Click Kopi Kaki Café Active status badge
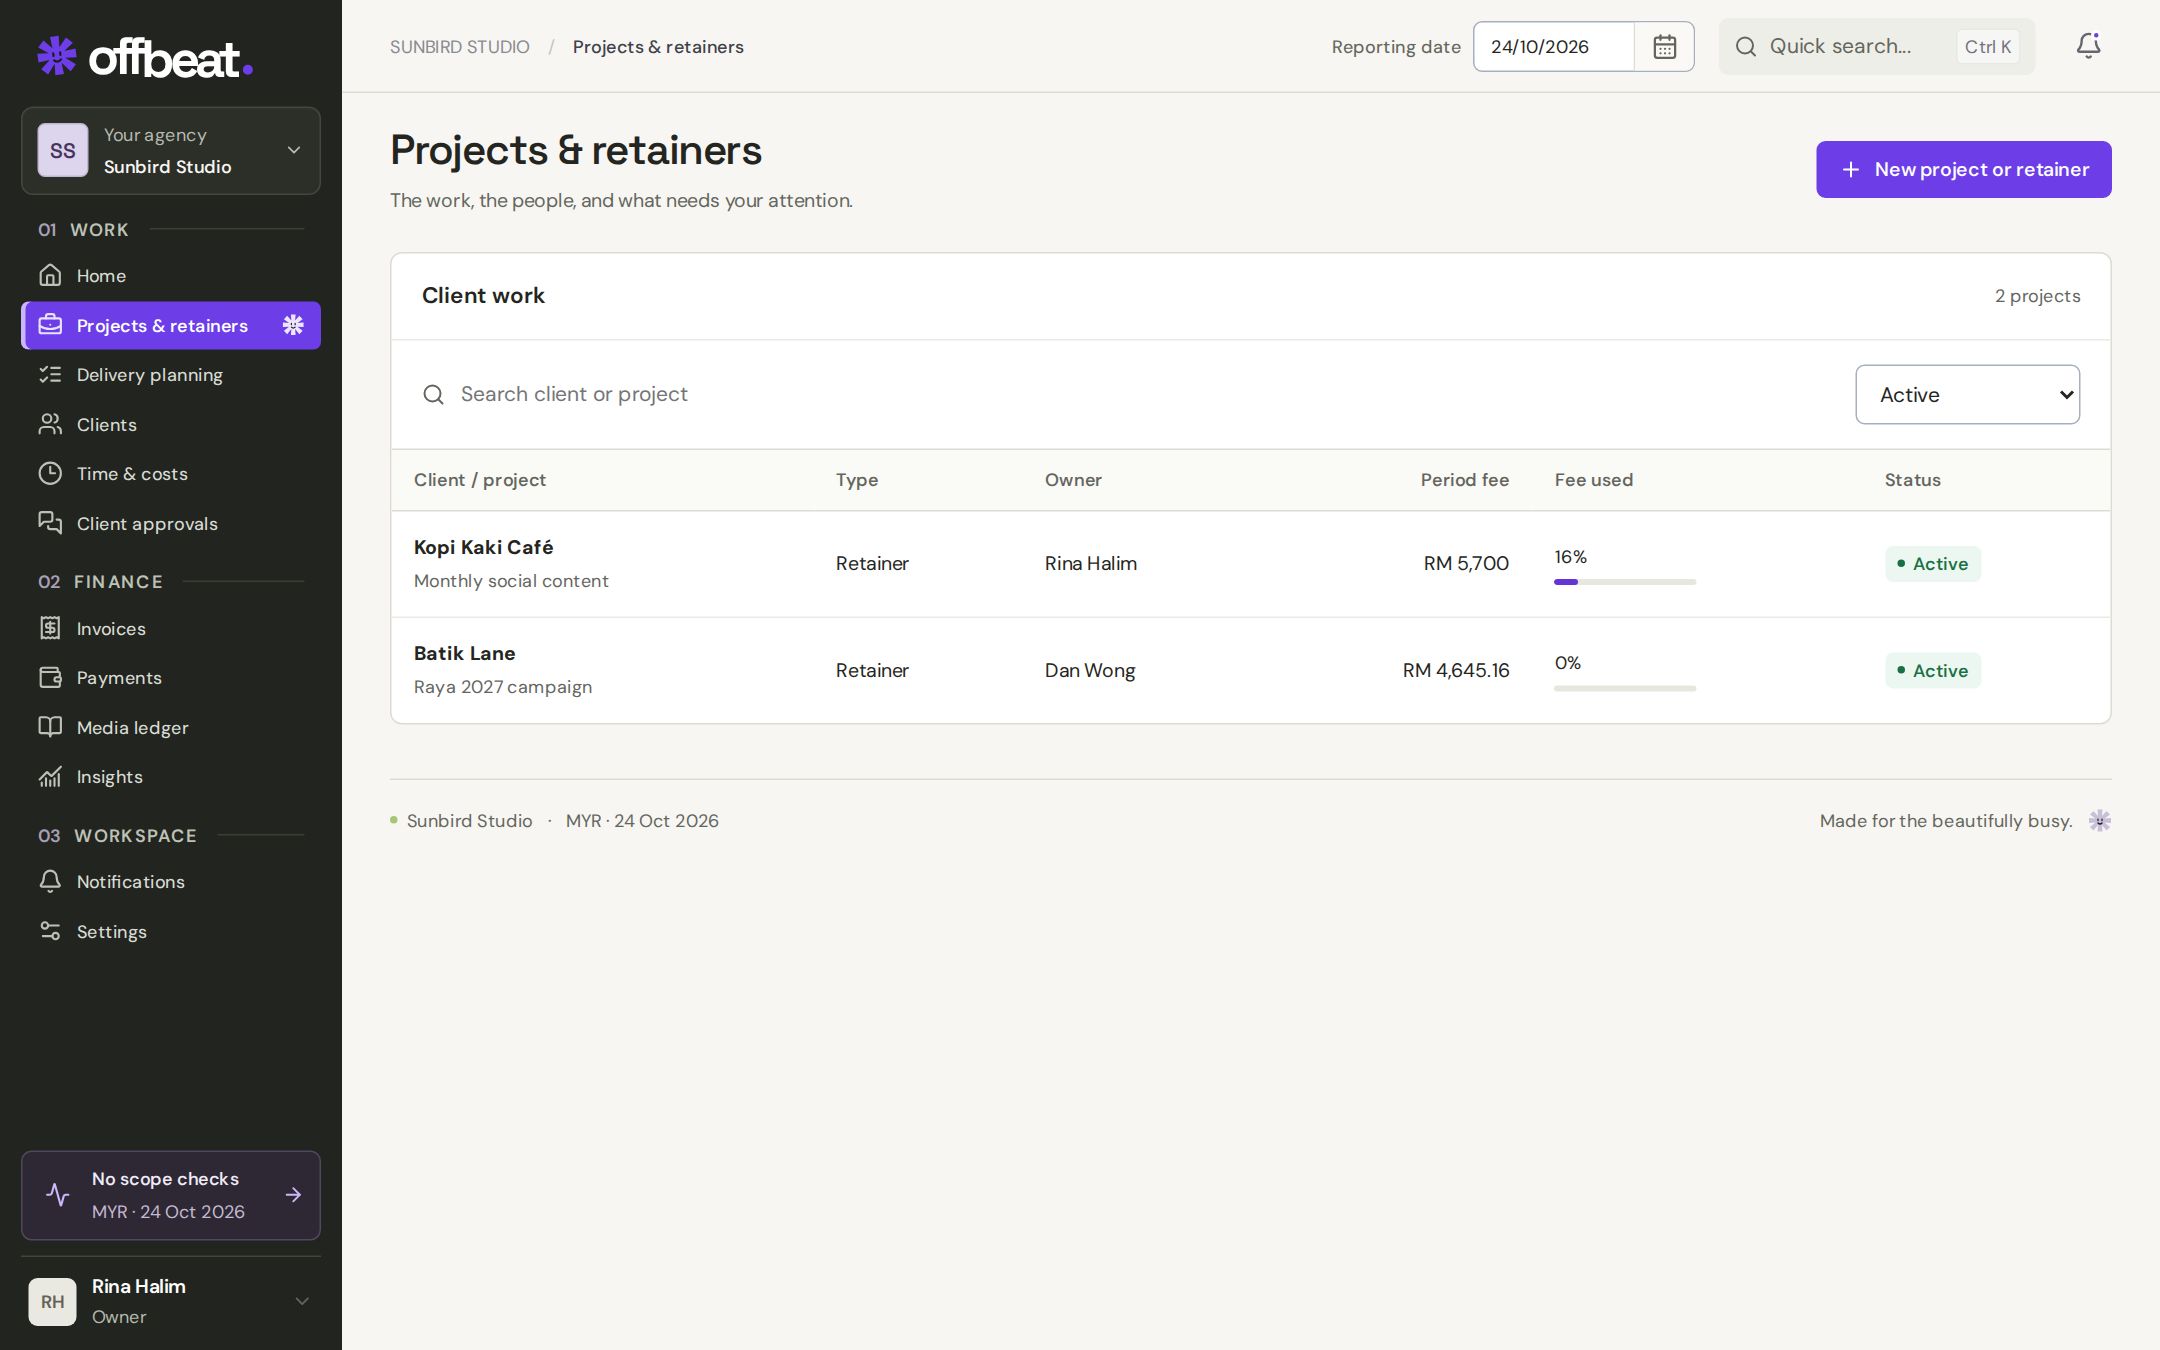The height and width of the screenshot is (1350, 2160). (x=1932, y=563)
